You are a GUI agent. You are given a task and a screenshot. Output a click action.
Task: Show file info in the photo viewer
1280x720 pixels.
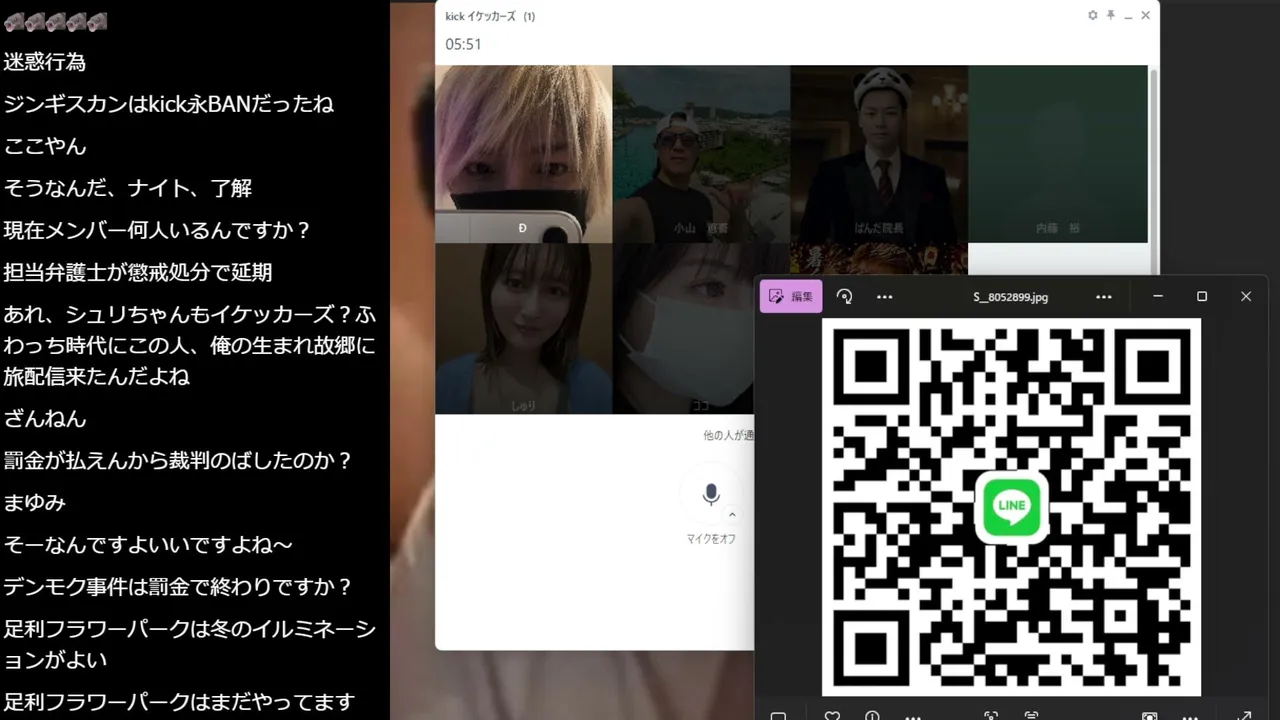(x=872, y=715)
